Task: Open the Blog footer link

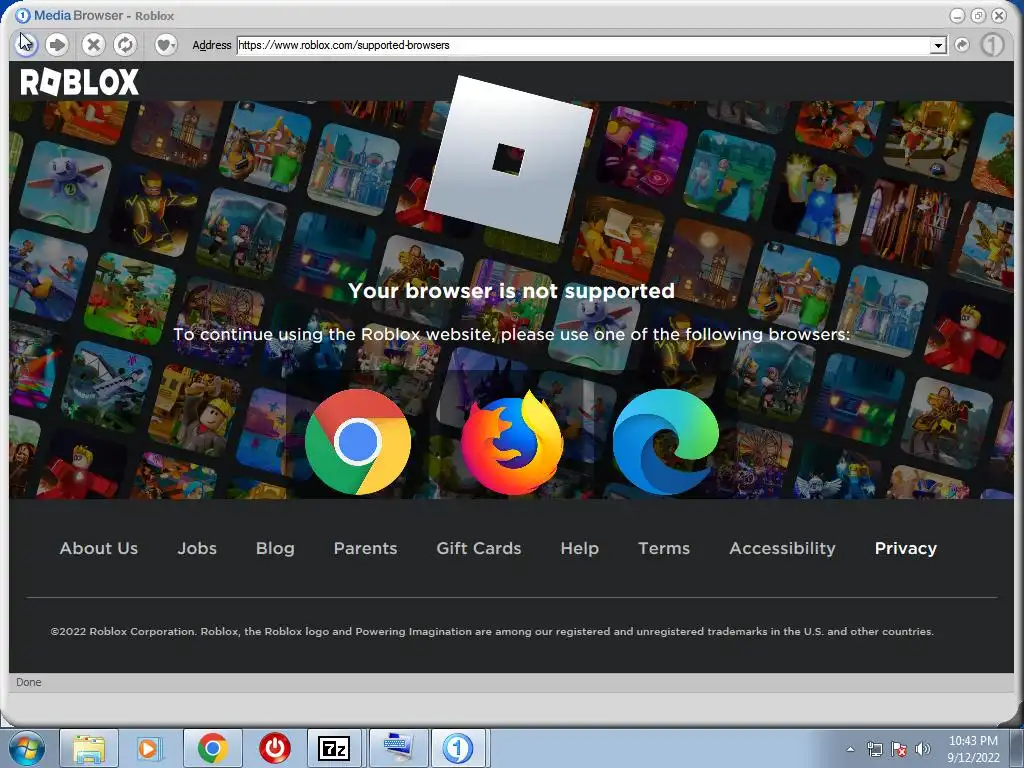Action: pos(275,549)
